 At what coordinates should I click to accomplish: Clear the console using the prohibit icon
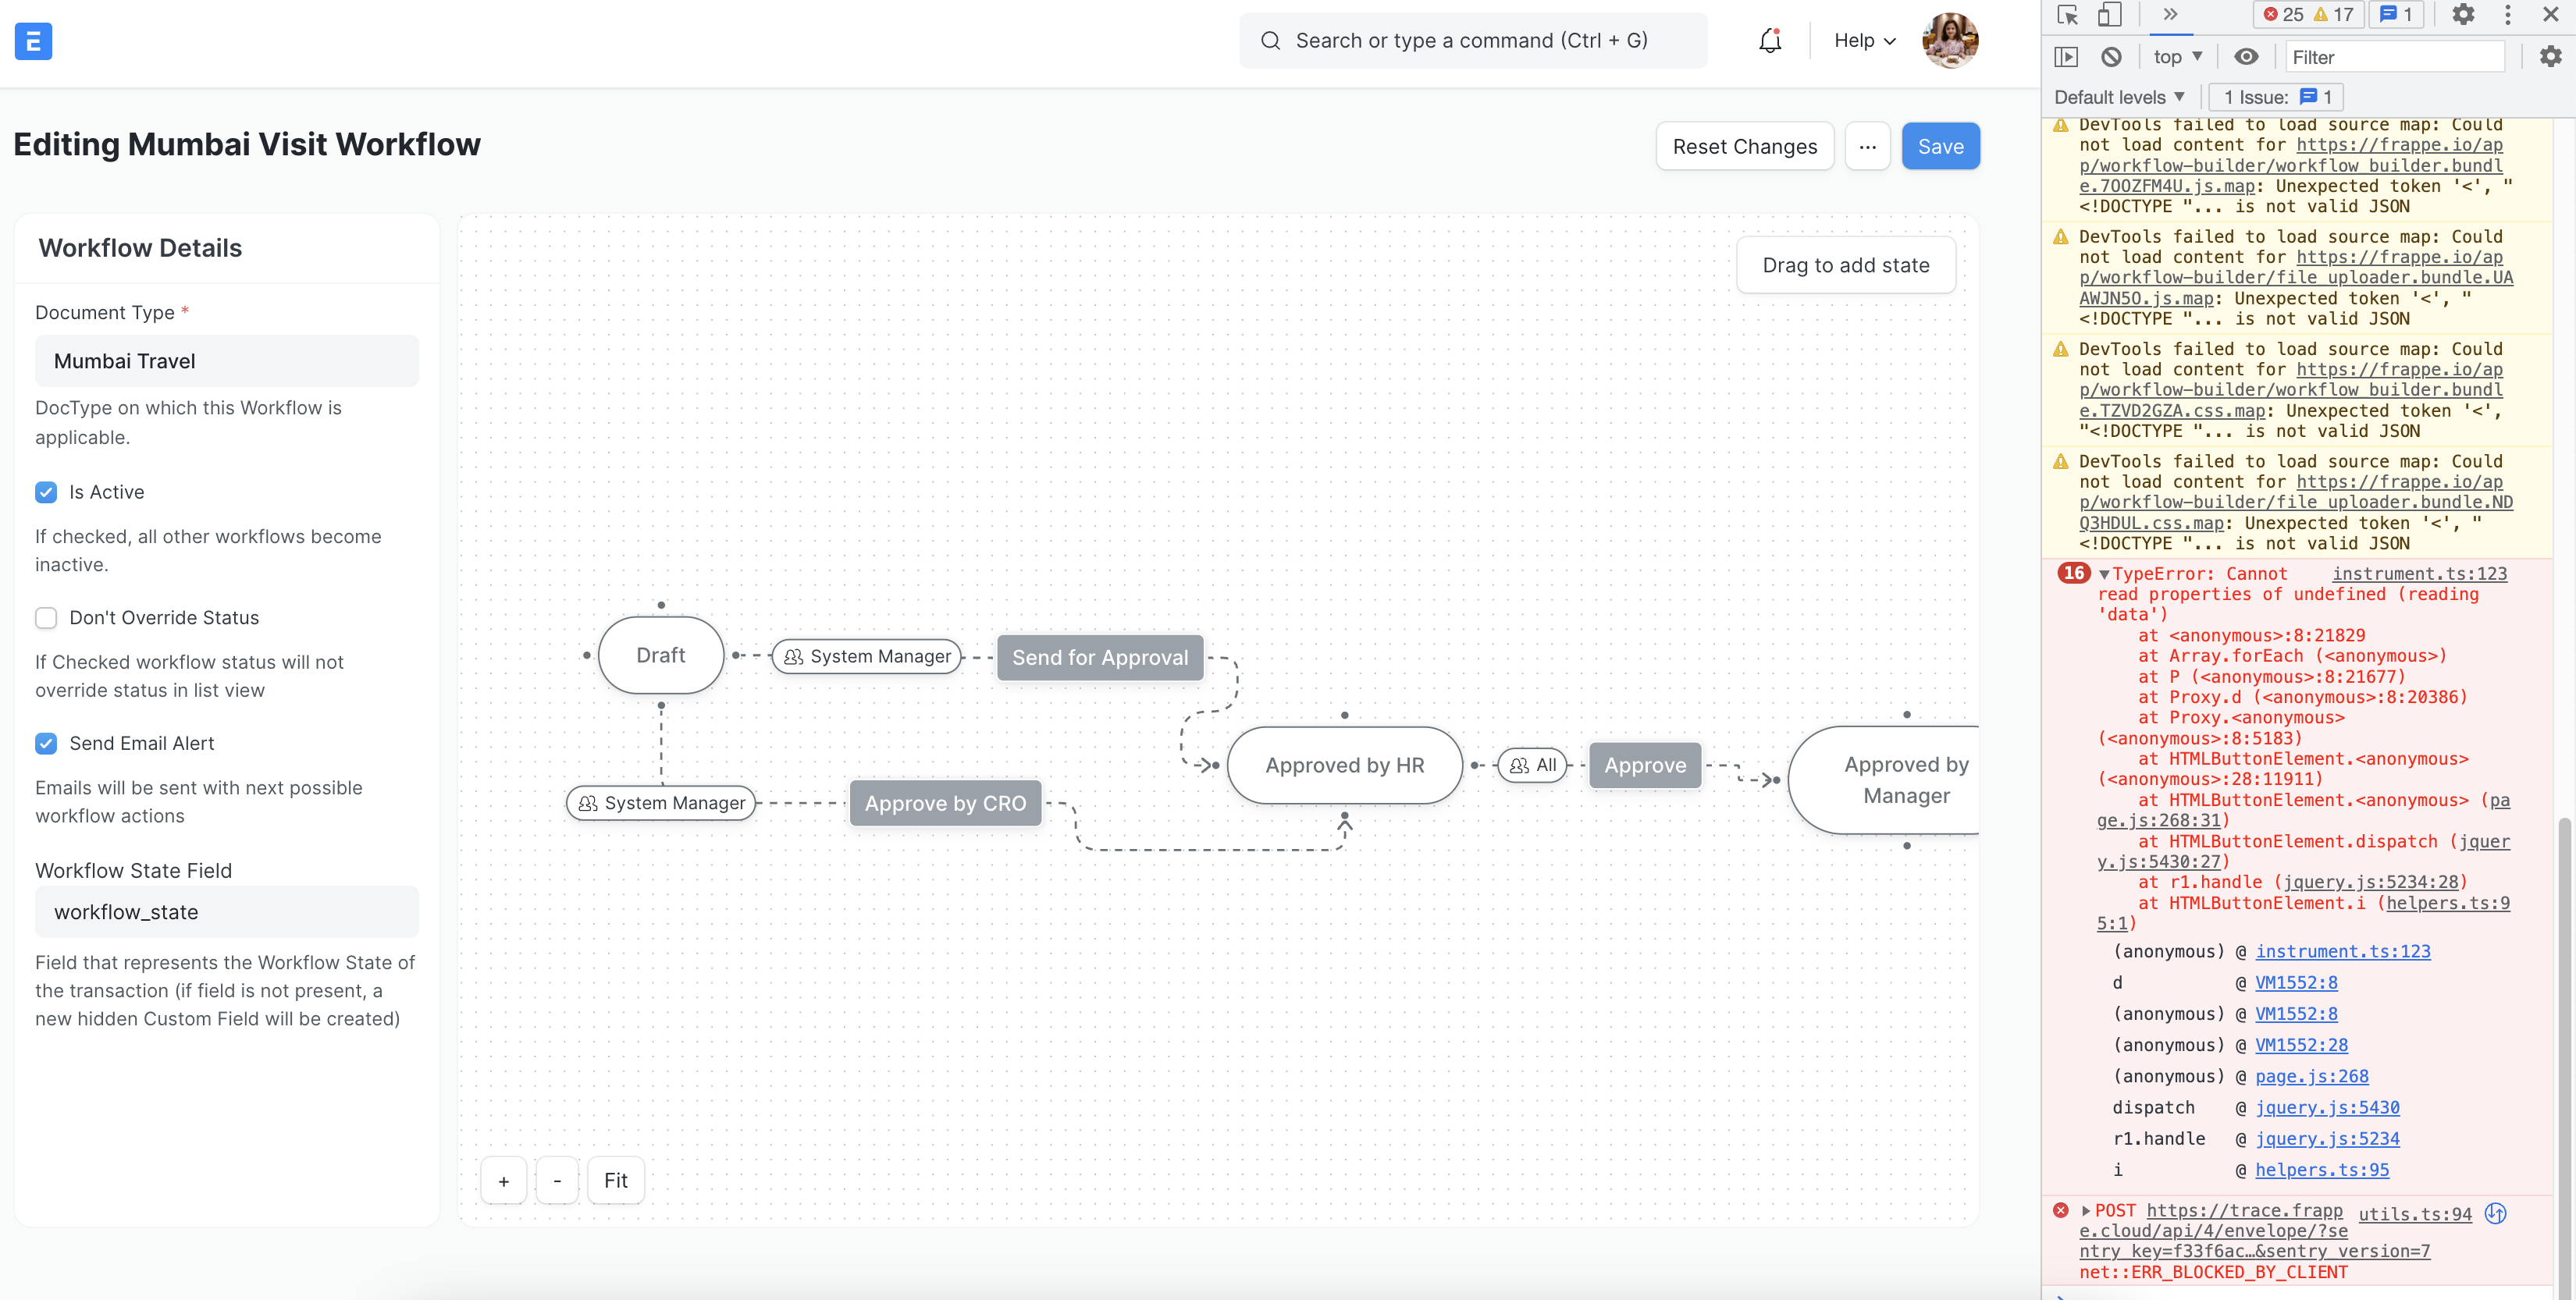[2112, 57]
